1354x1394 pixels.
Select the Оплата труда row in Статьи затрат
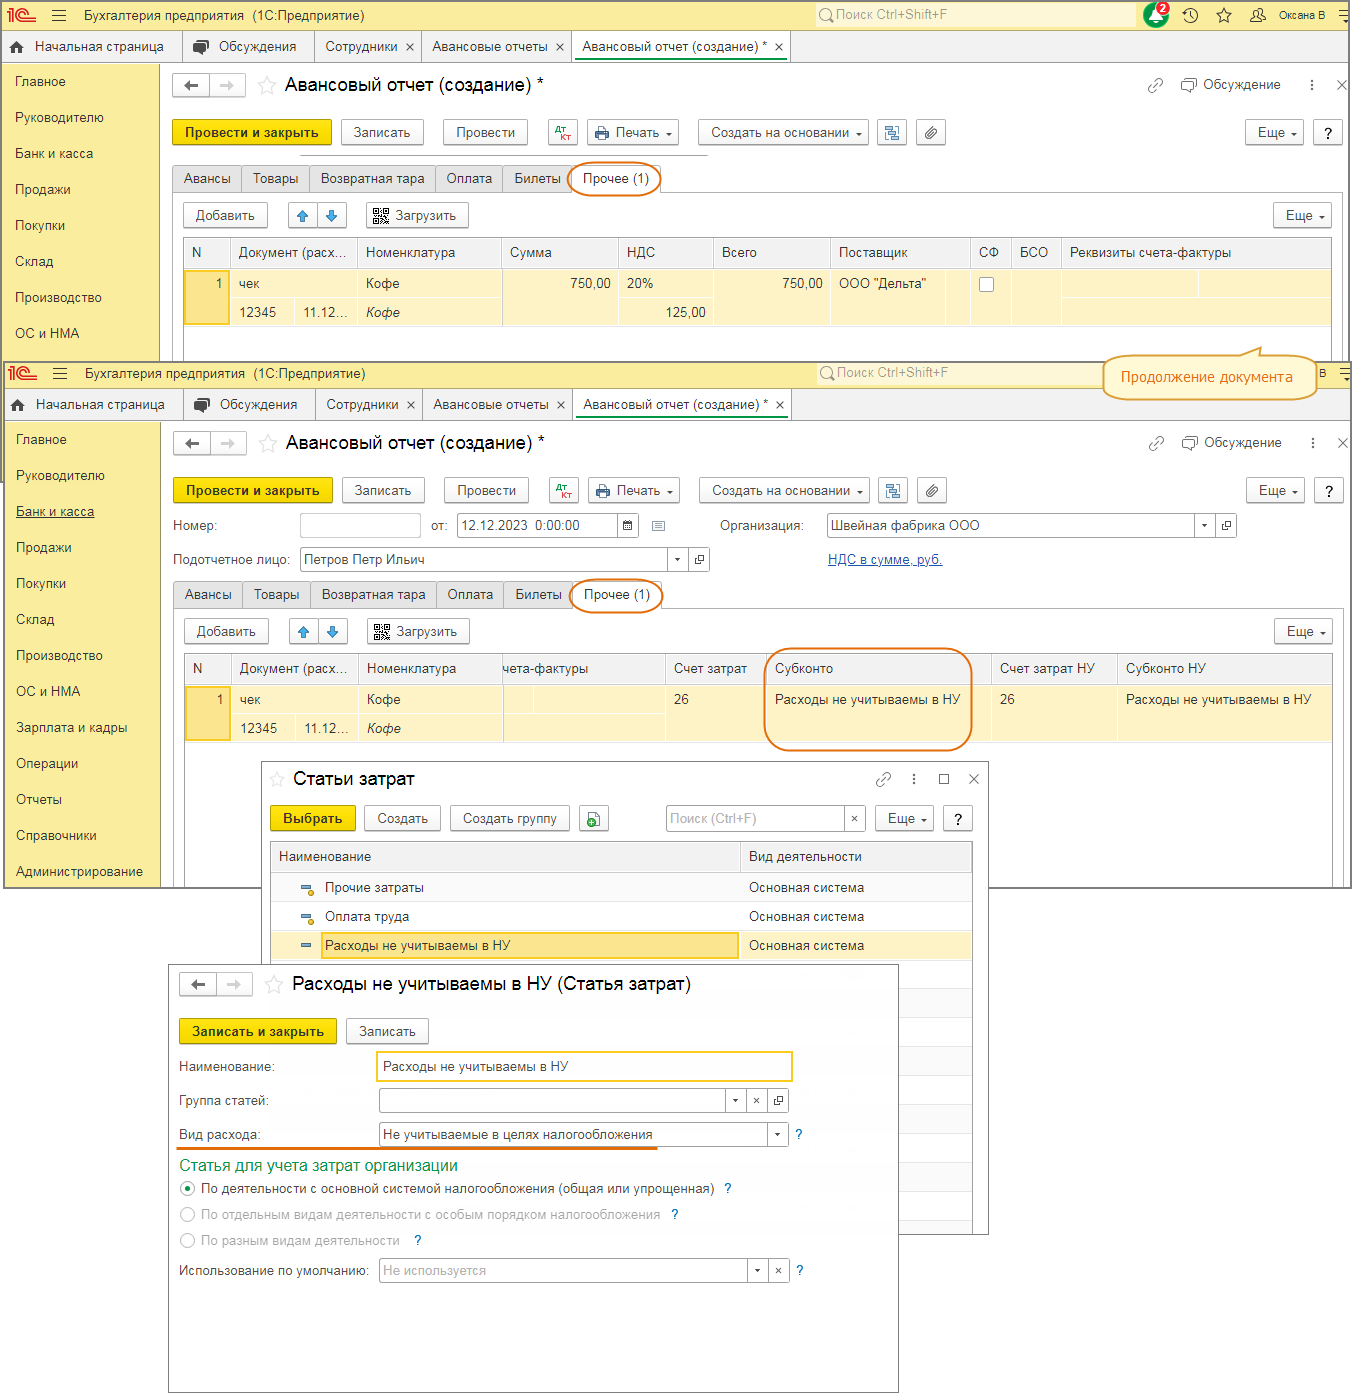click(x=621, y=917)
